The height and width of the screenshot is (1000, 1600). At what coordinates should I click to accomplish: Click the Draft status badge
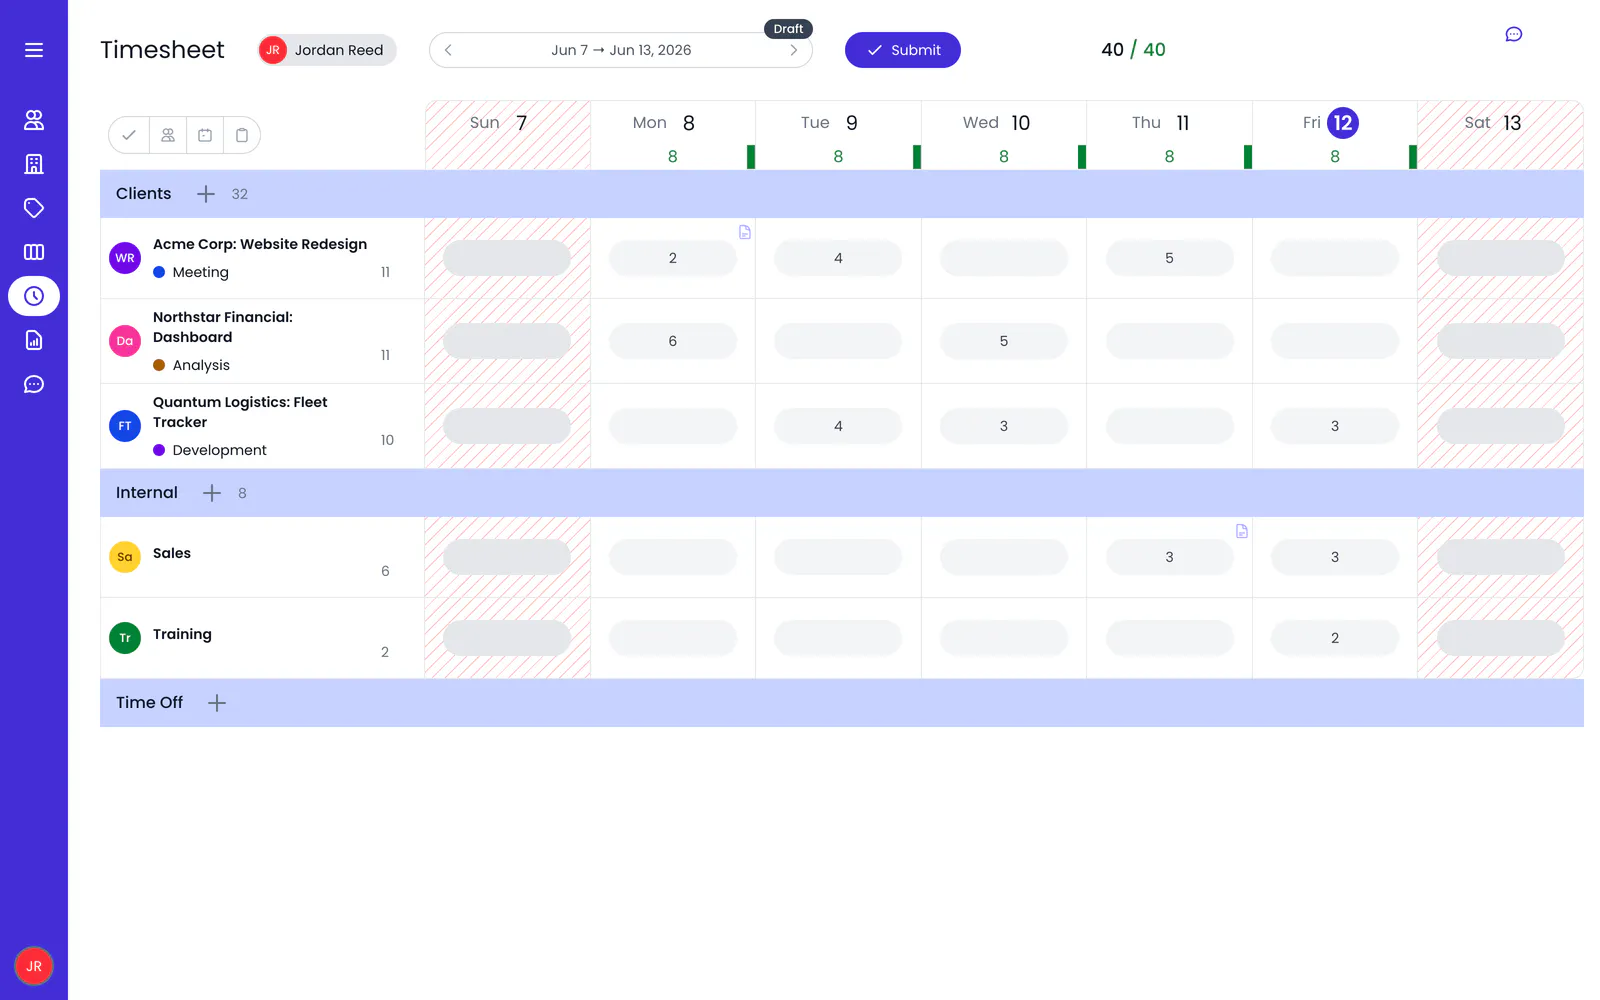[788, 29]
